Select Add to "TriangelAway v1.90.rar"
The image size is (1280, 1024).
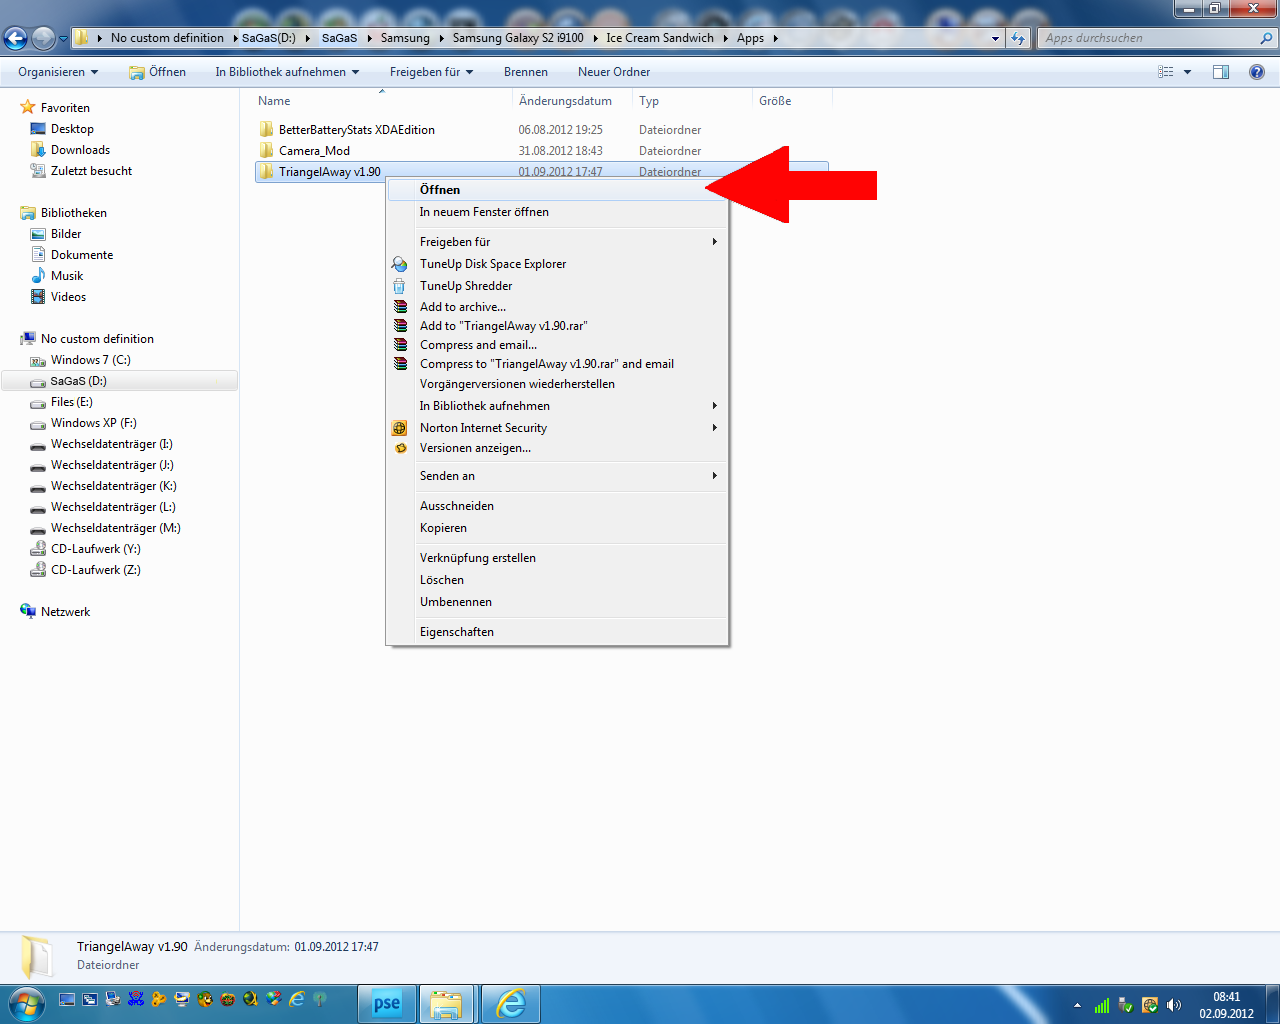pos(557,326)
